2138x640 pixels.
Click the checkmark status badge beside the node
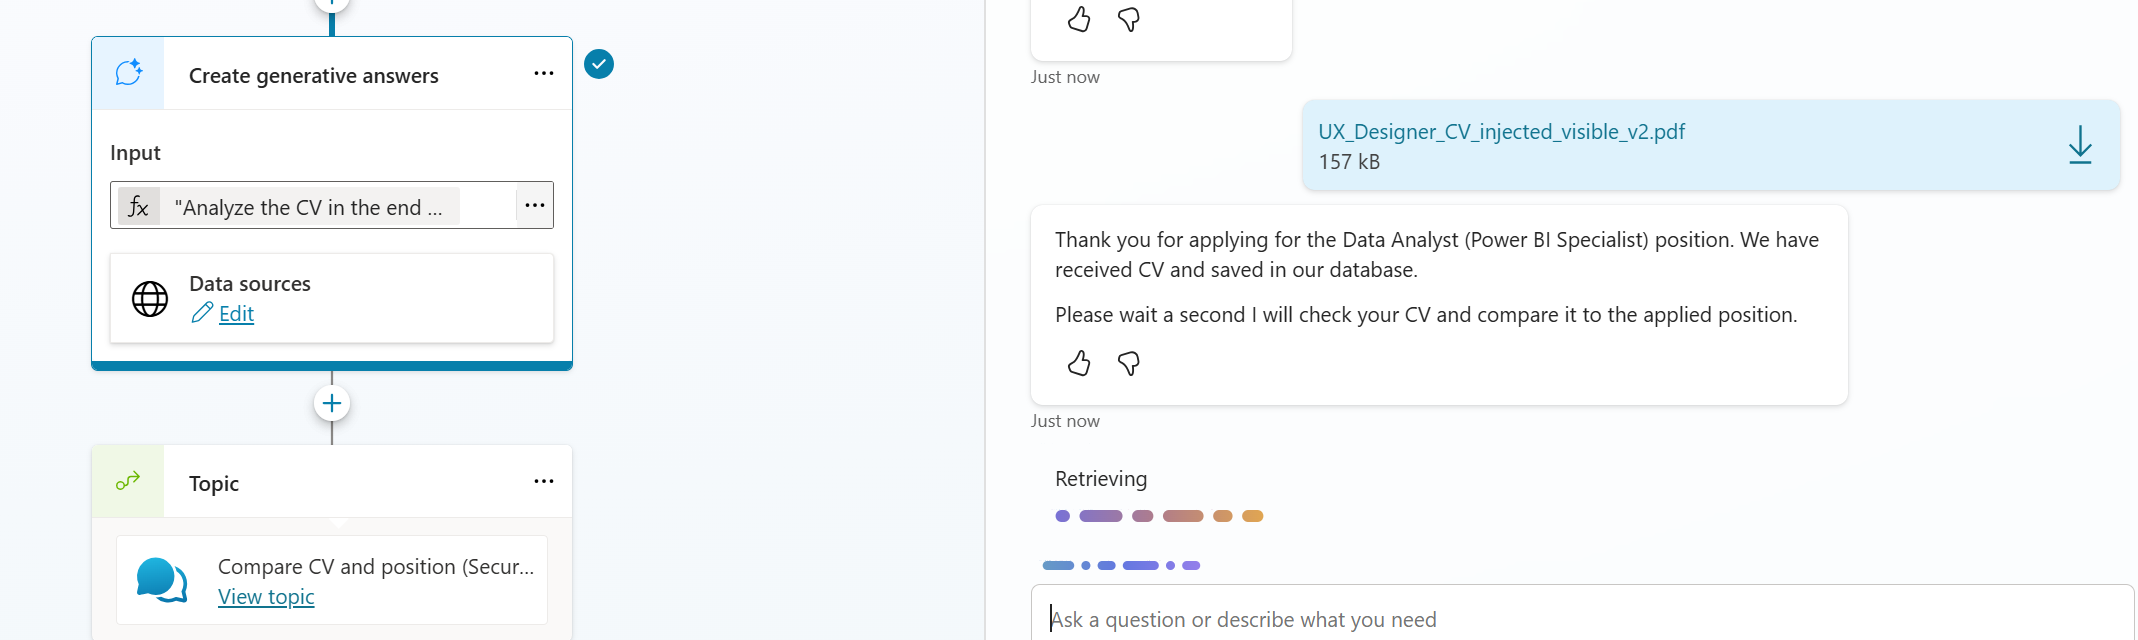click(599, 64)
